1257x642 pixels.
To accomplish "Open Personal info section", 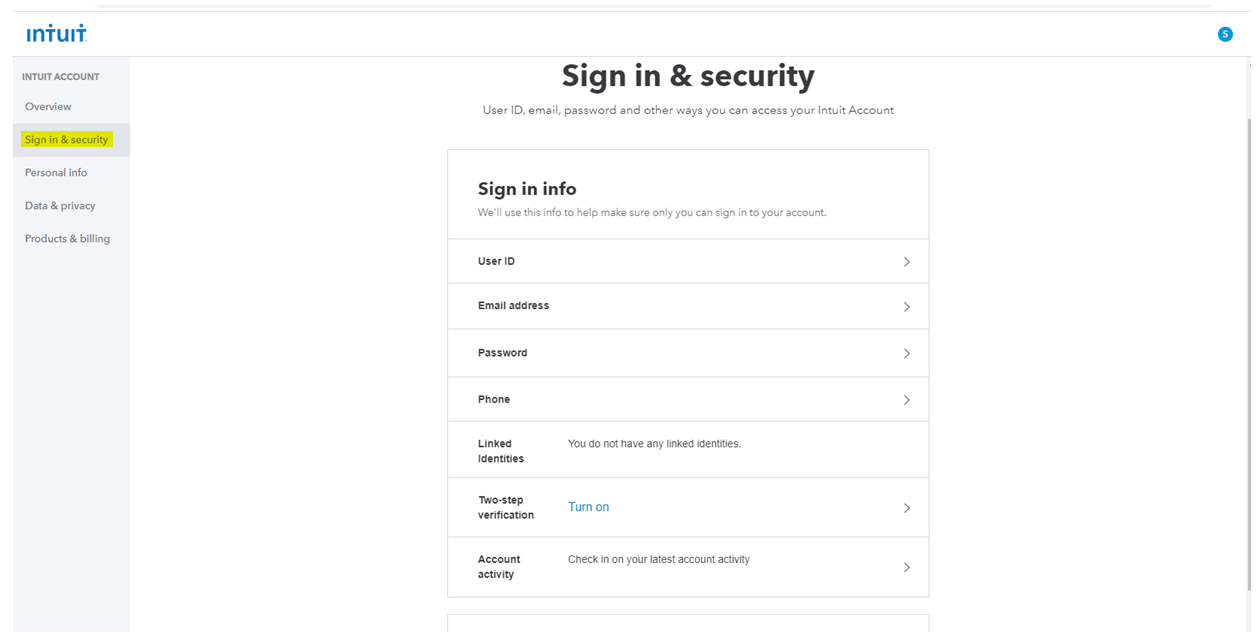I will click(x=56, y=172).
